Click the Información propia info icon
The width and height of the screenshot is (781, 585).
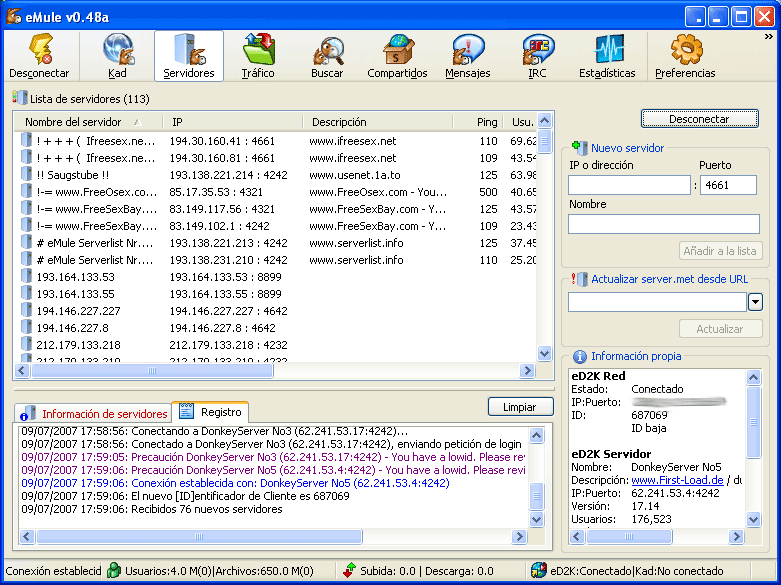(579, 356)
